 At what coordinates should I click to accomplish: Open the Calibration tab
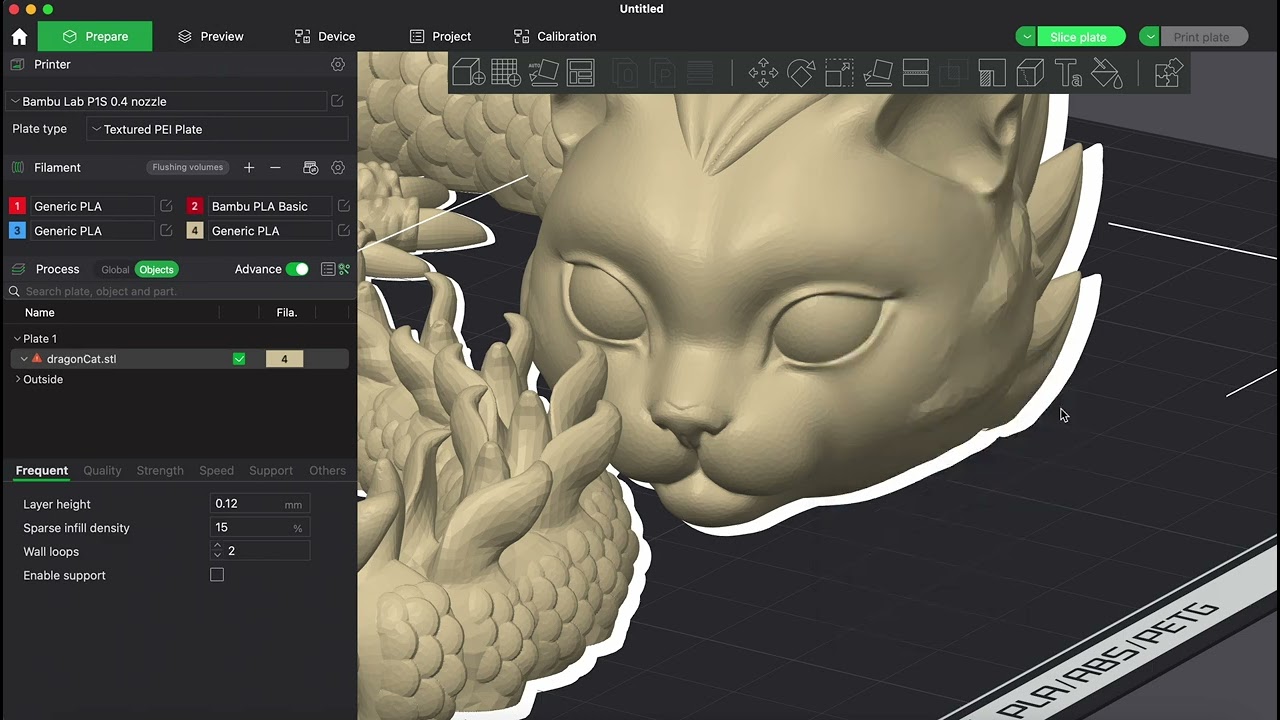point(555,36)
